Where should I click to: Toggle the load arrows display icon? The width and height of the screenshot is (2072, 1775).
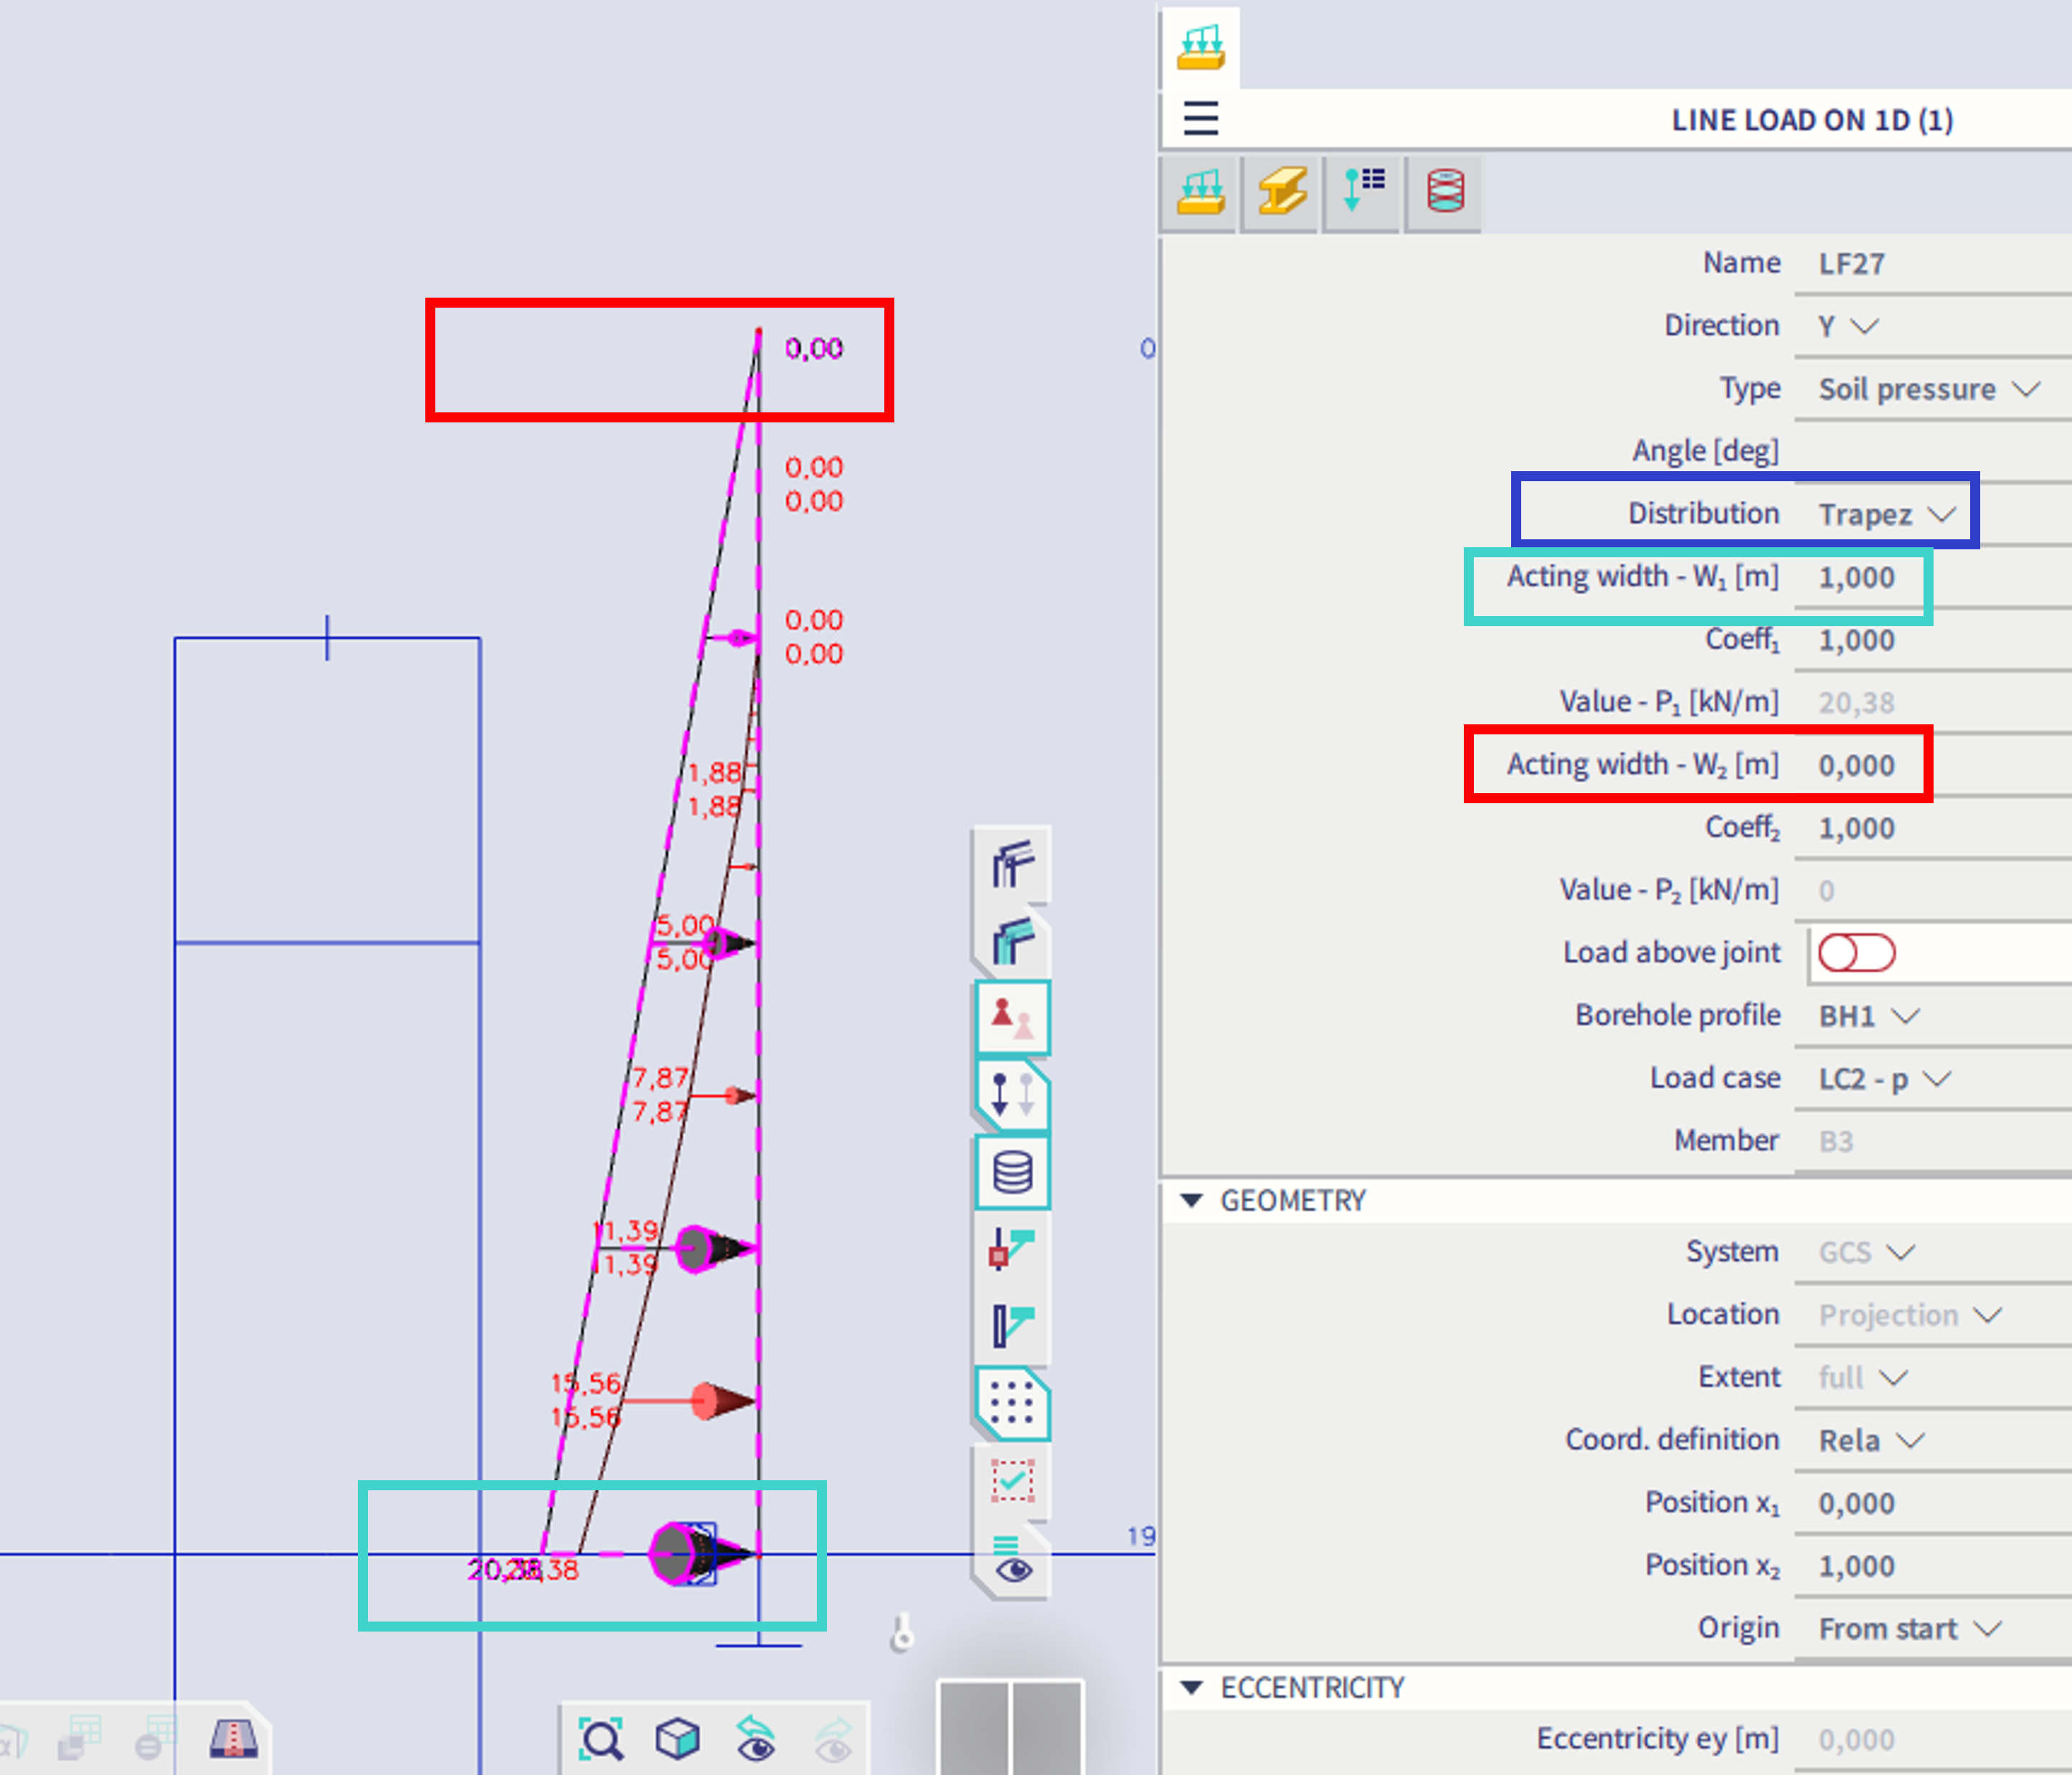pyautogui.click(x=1012, y=1094)
